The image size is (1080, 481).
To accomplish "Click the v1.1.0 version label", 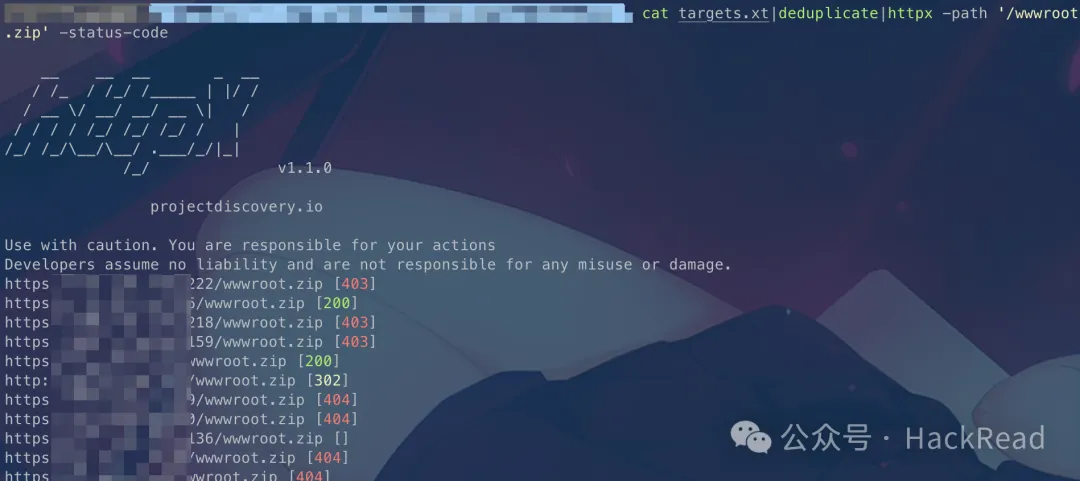I will 304,168.
